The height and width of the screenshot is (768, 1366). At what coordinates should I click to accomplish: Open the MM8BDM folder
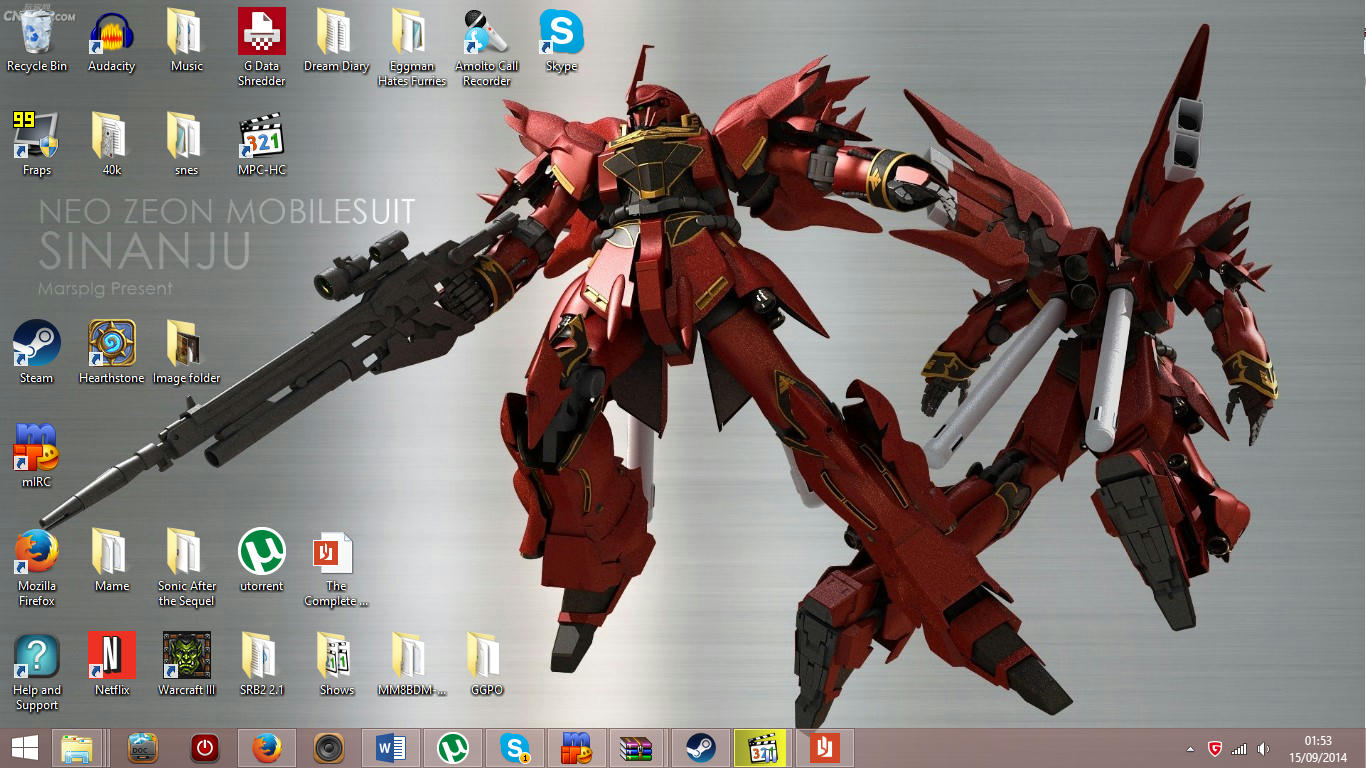pos(412,665)
